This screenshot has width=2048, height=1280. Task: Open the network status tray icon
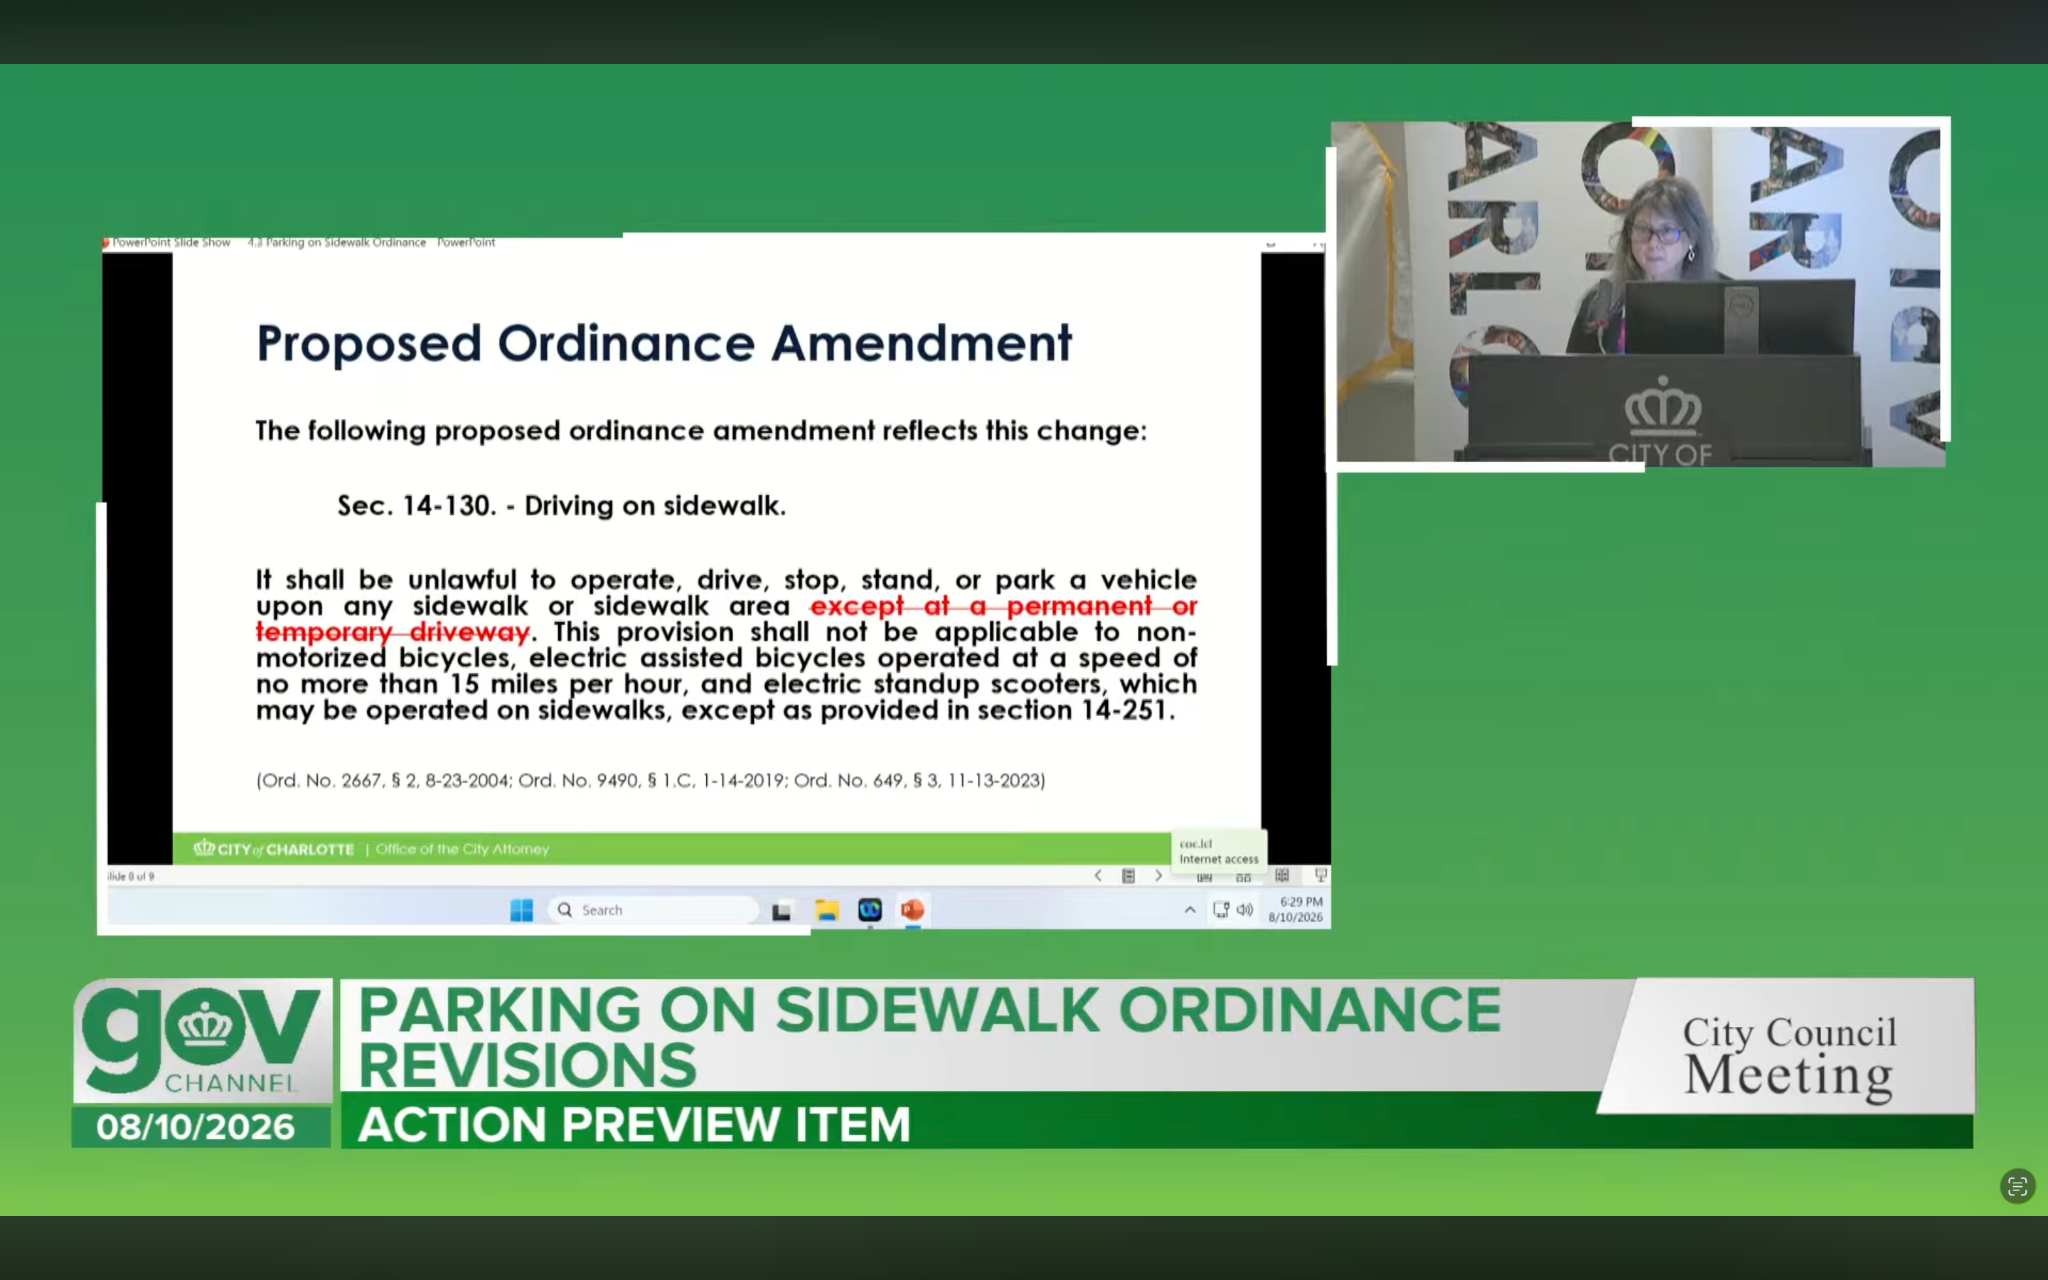click(1221, 910)
